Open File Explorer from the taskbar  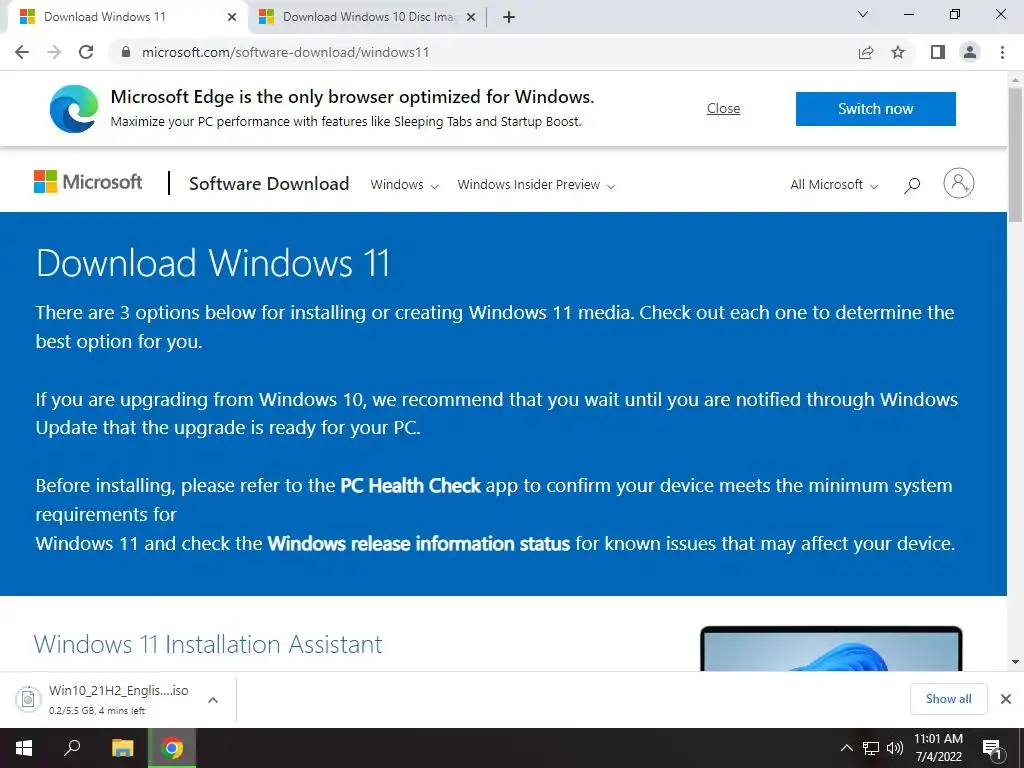click(x=122, y=748)
